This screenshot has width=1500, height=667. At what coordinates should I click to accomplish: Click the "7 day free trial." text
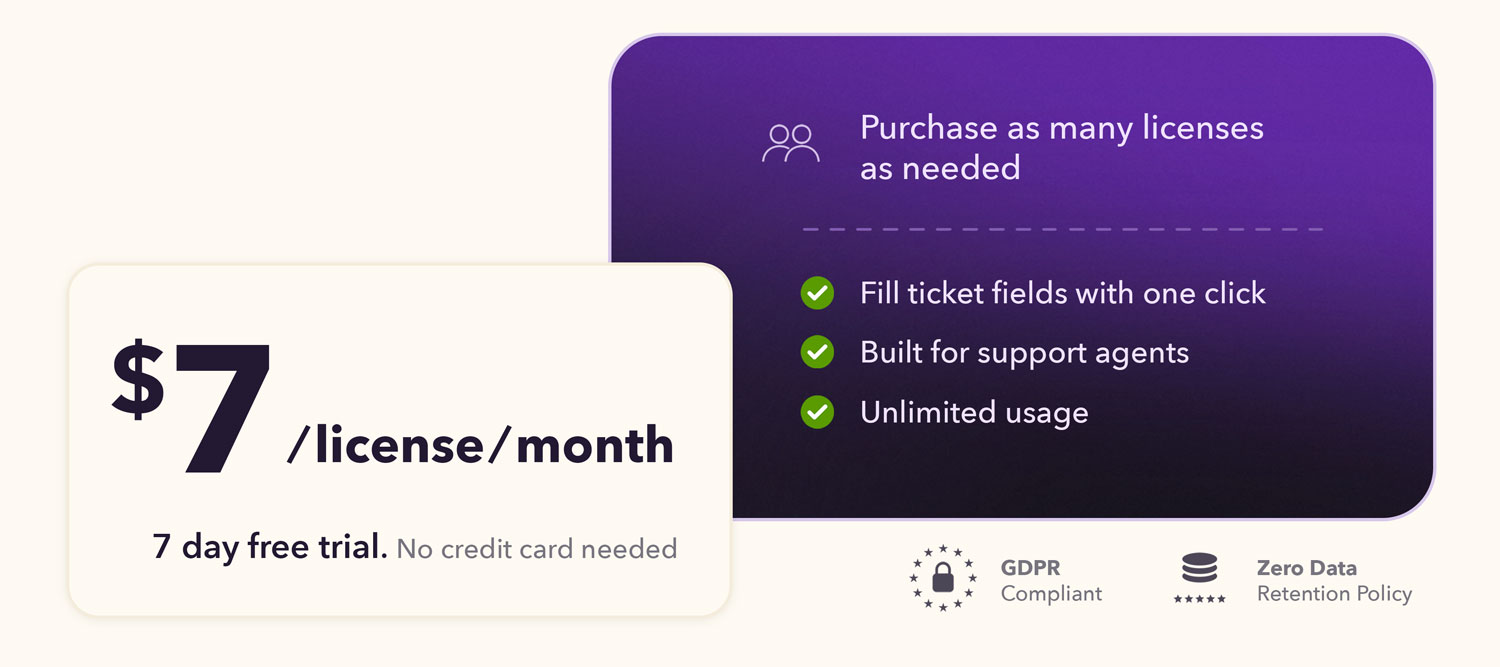[270, 547]
